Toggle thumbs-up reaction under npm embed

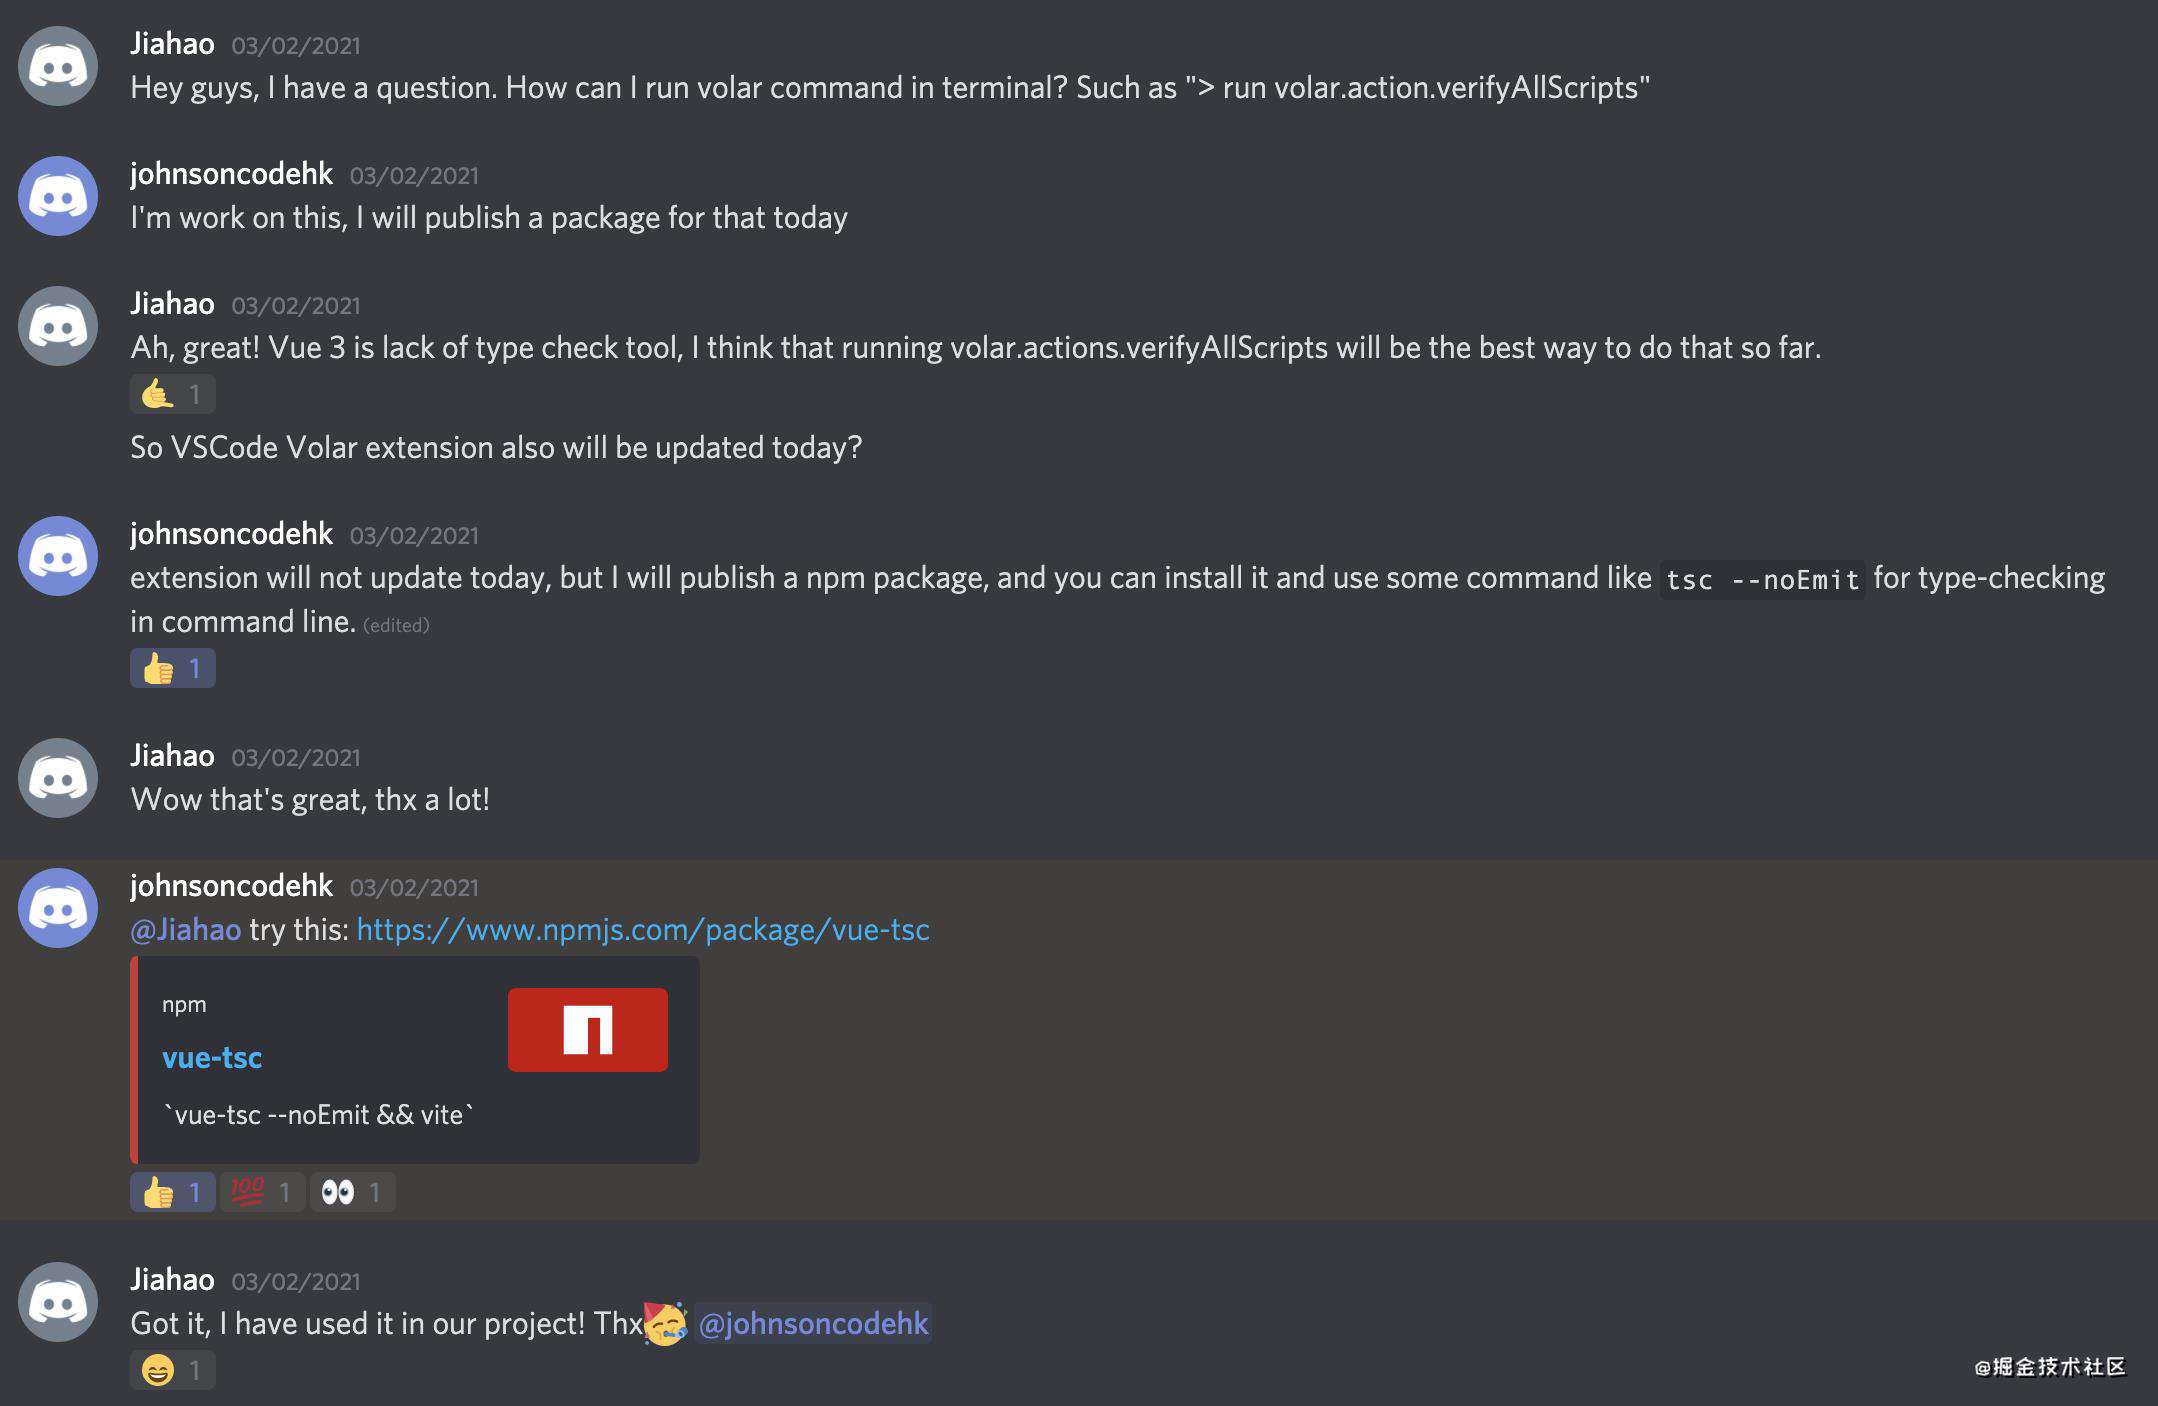tap(172, 1192)
